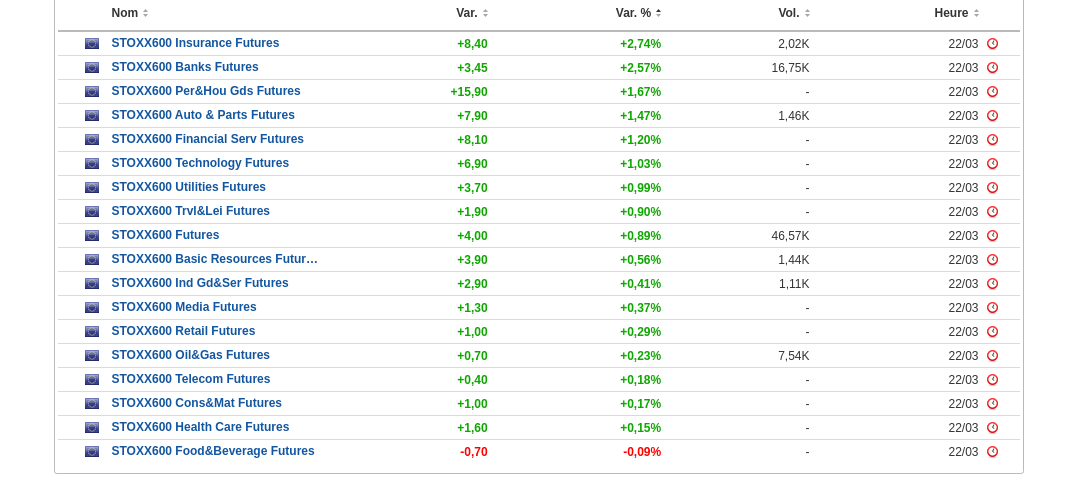
Task: Click the flag icon beside STOXX600 Insurance Futures
Action: point(92,44)
